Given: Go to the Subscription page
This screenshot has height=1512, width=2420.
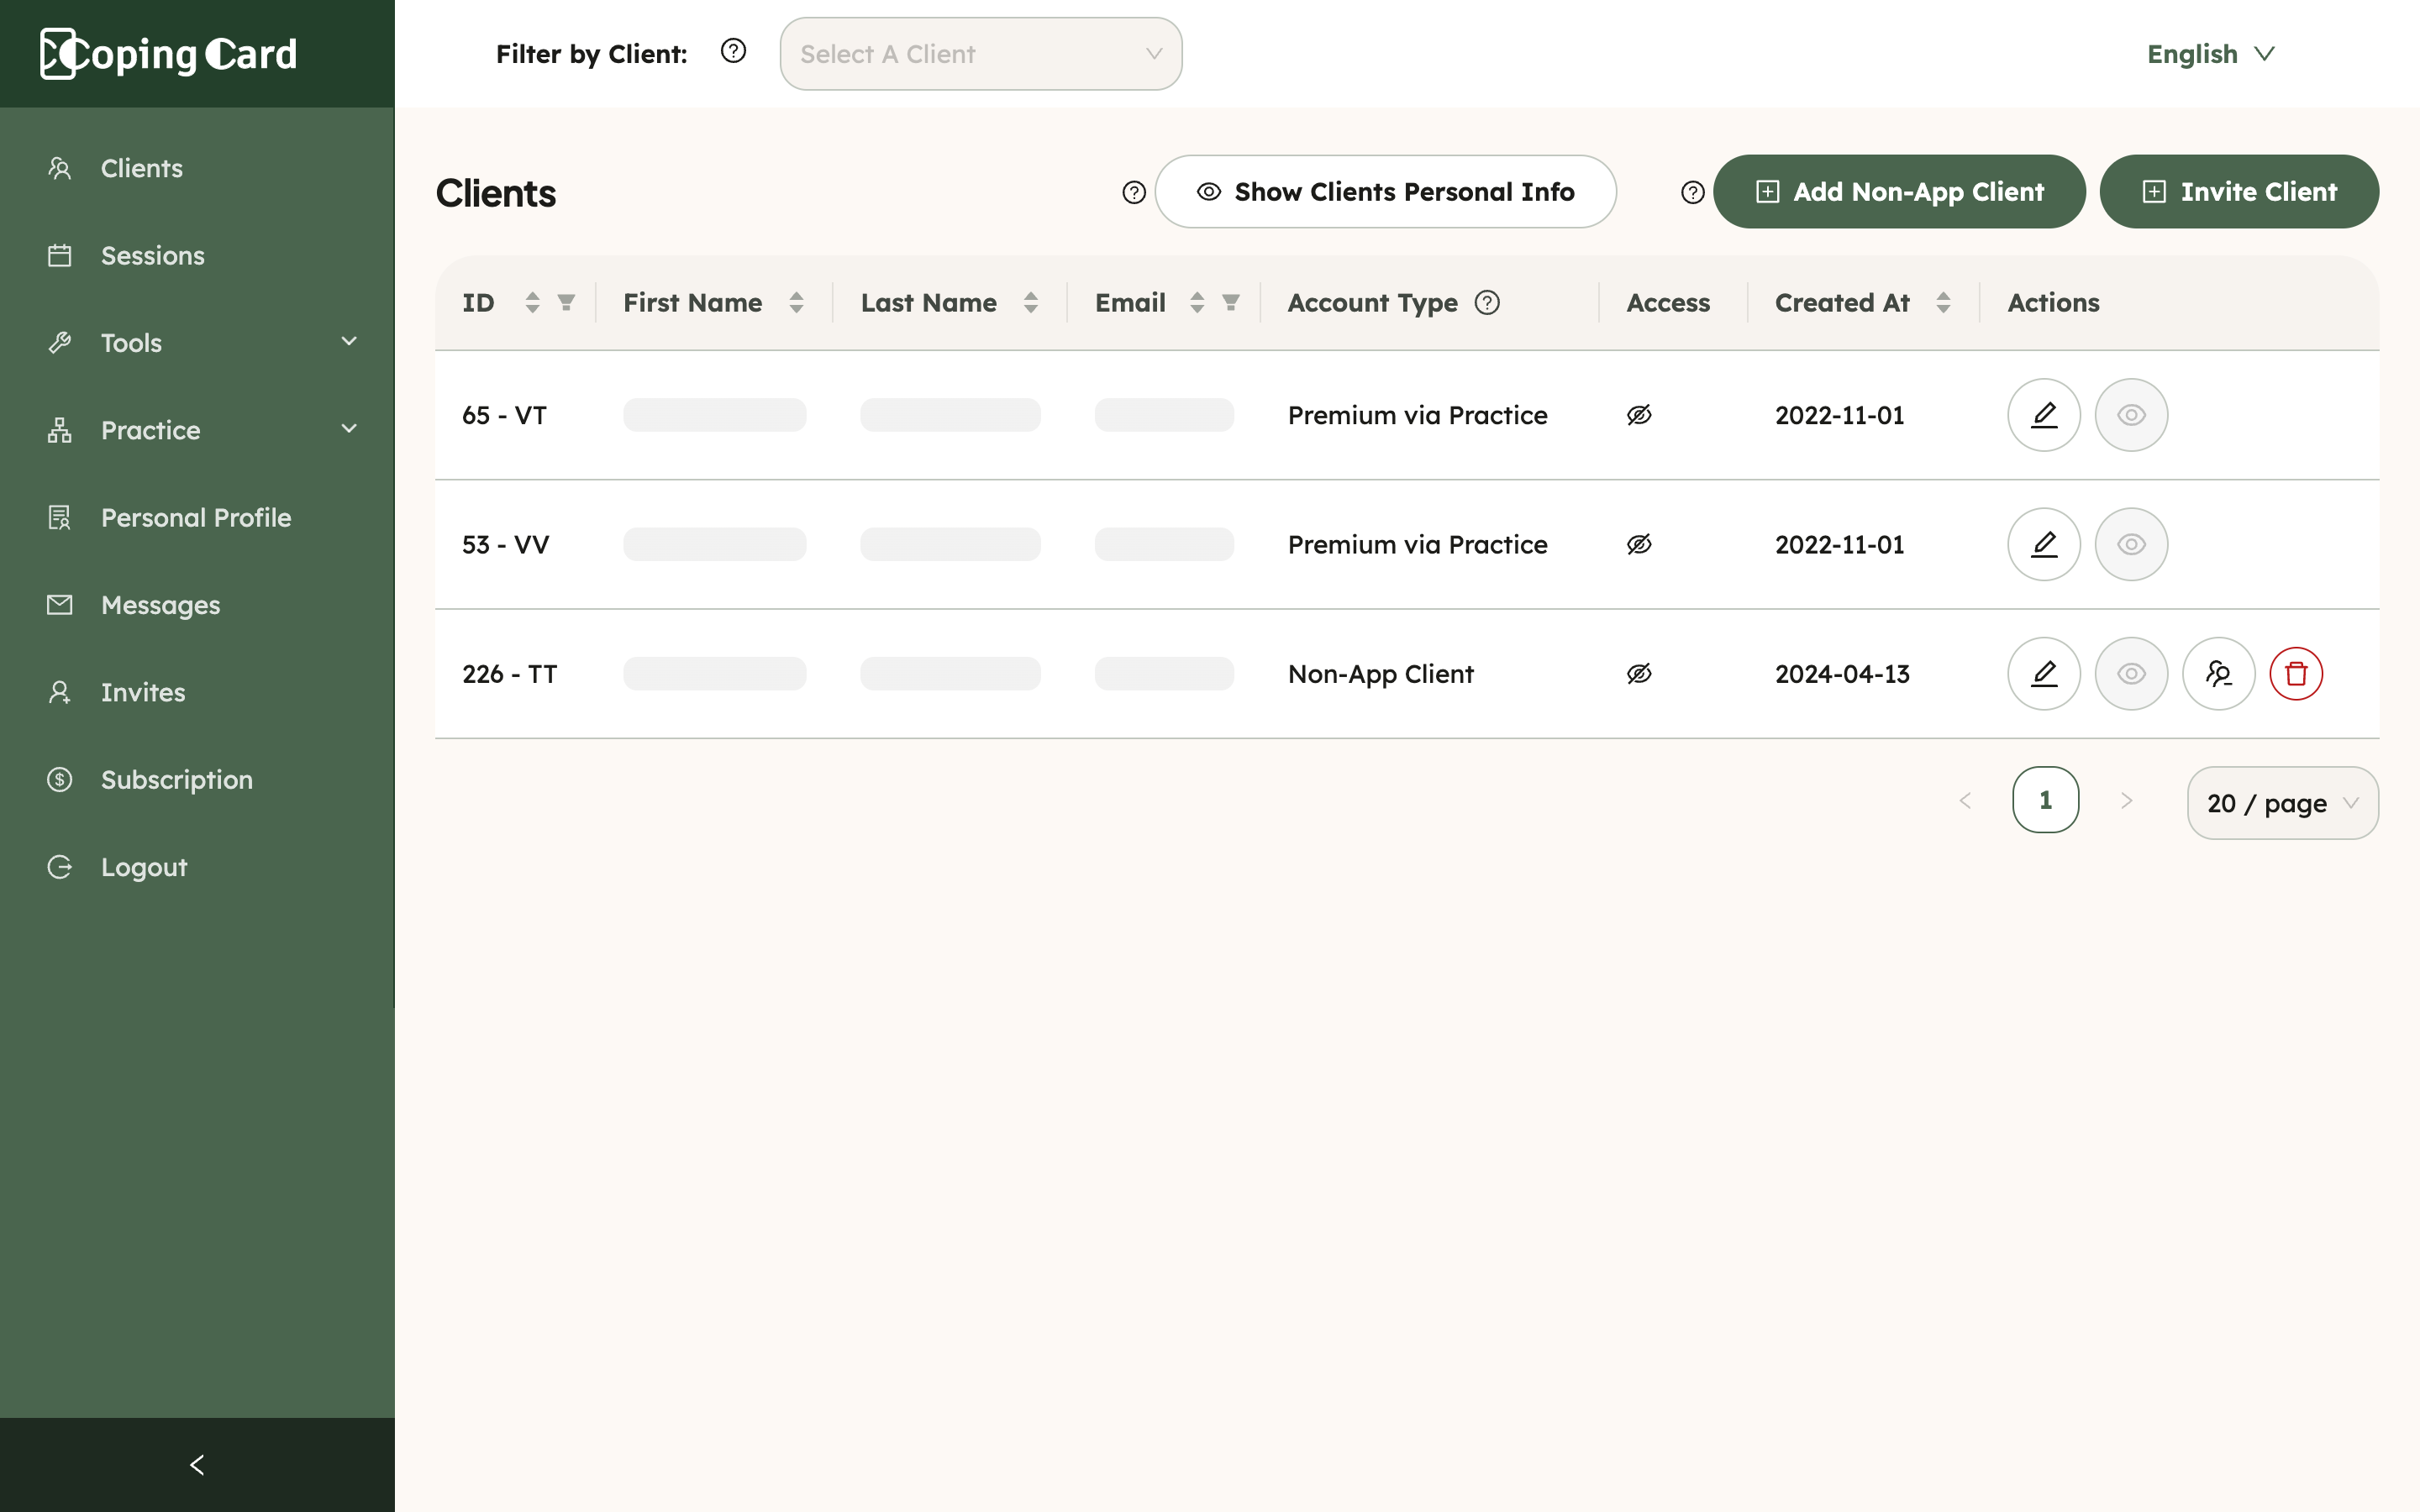Looking at the screenshot, I should point(197,779).
